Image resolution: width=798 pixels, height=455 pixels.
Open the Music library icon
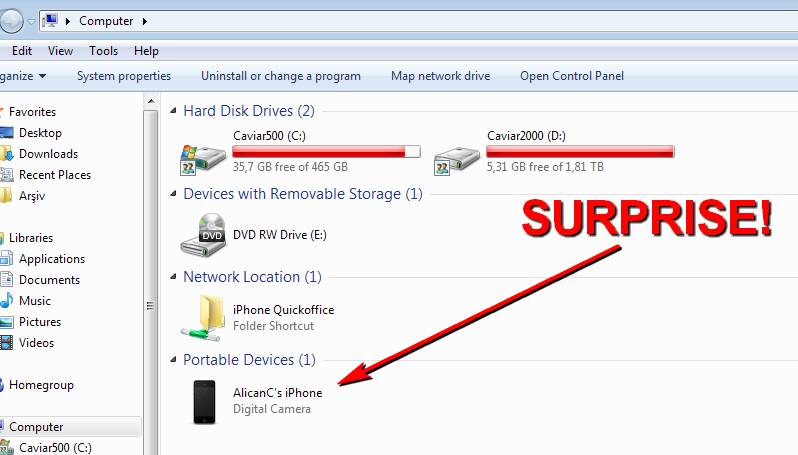coord(7,301)
